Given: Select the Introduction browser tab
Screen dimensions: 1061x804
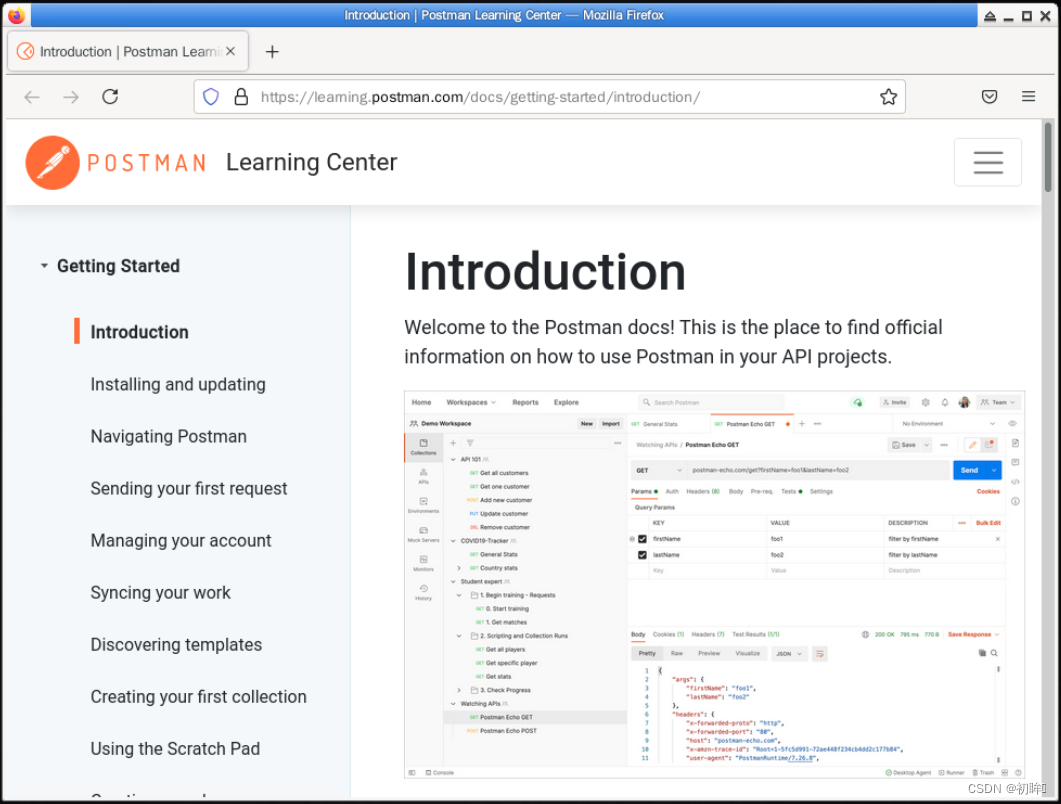Looking at the screenshot, I should click(128, 51).
